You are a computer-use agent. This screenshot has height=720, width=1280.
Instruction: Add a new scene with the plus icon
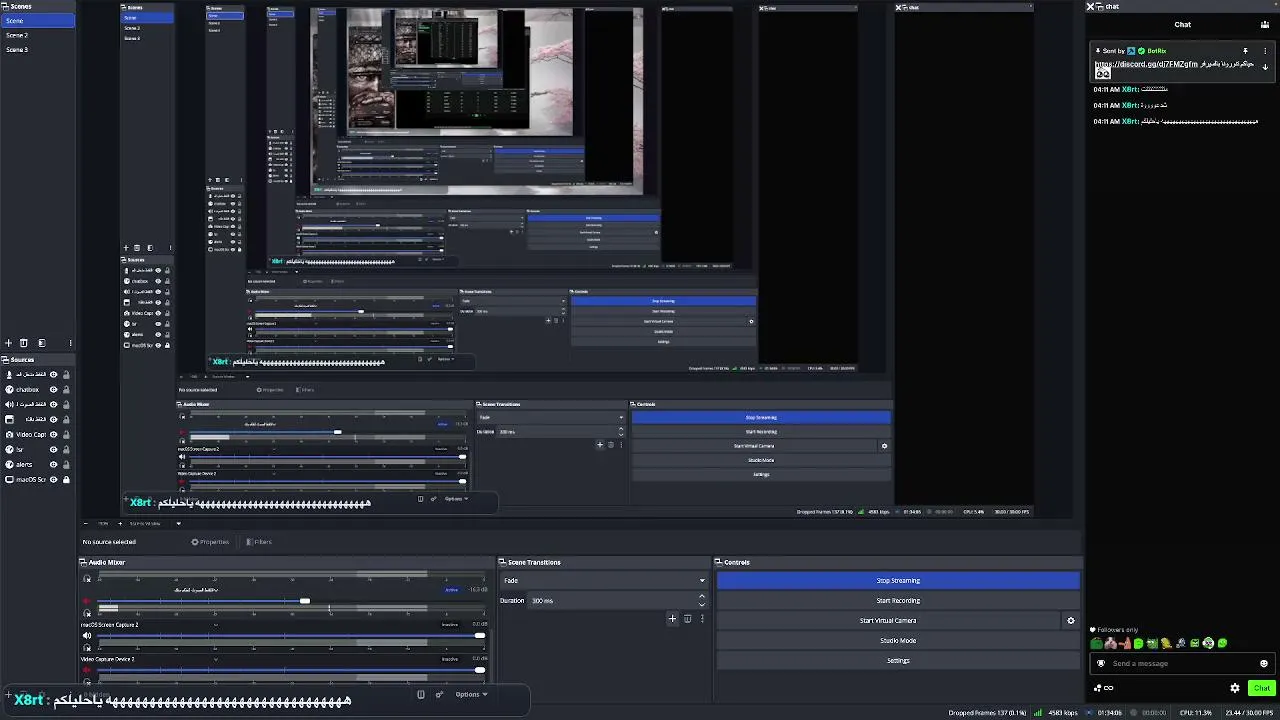coord(9,343)
